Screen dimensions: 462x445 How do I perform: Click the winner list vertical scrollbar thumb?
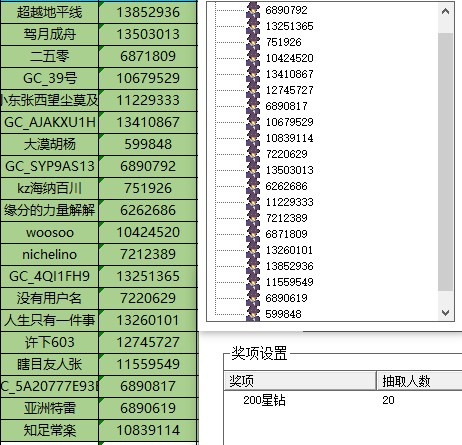pyautogui.click(x=445, y=162)
